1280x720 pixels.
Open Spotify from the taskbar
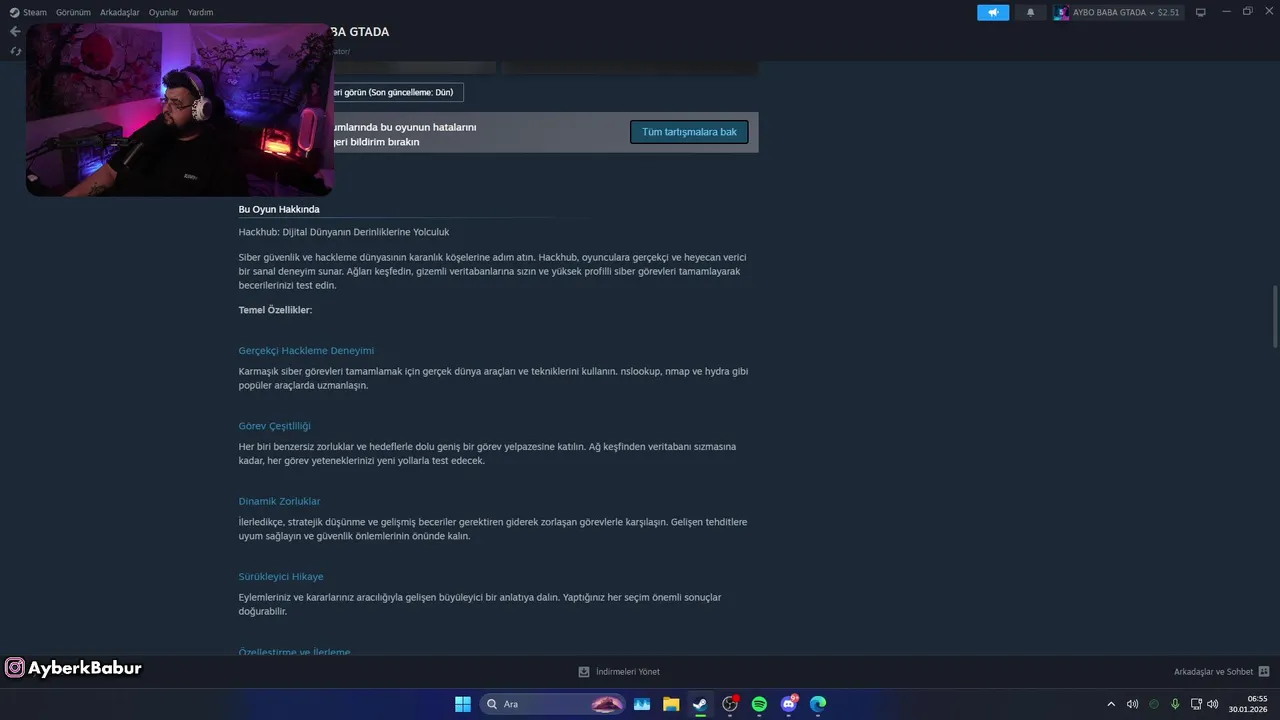coord(759,704)
